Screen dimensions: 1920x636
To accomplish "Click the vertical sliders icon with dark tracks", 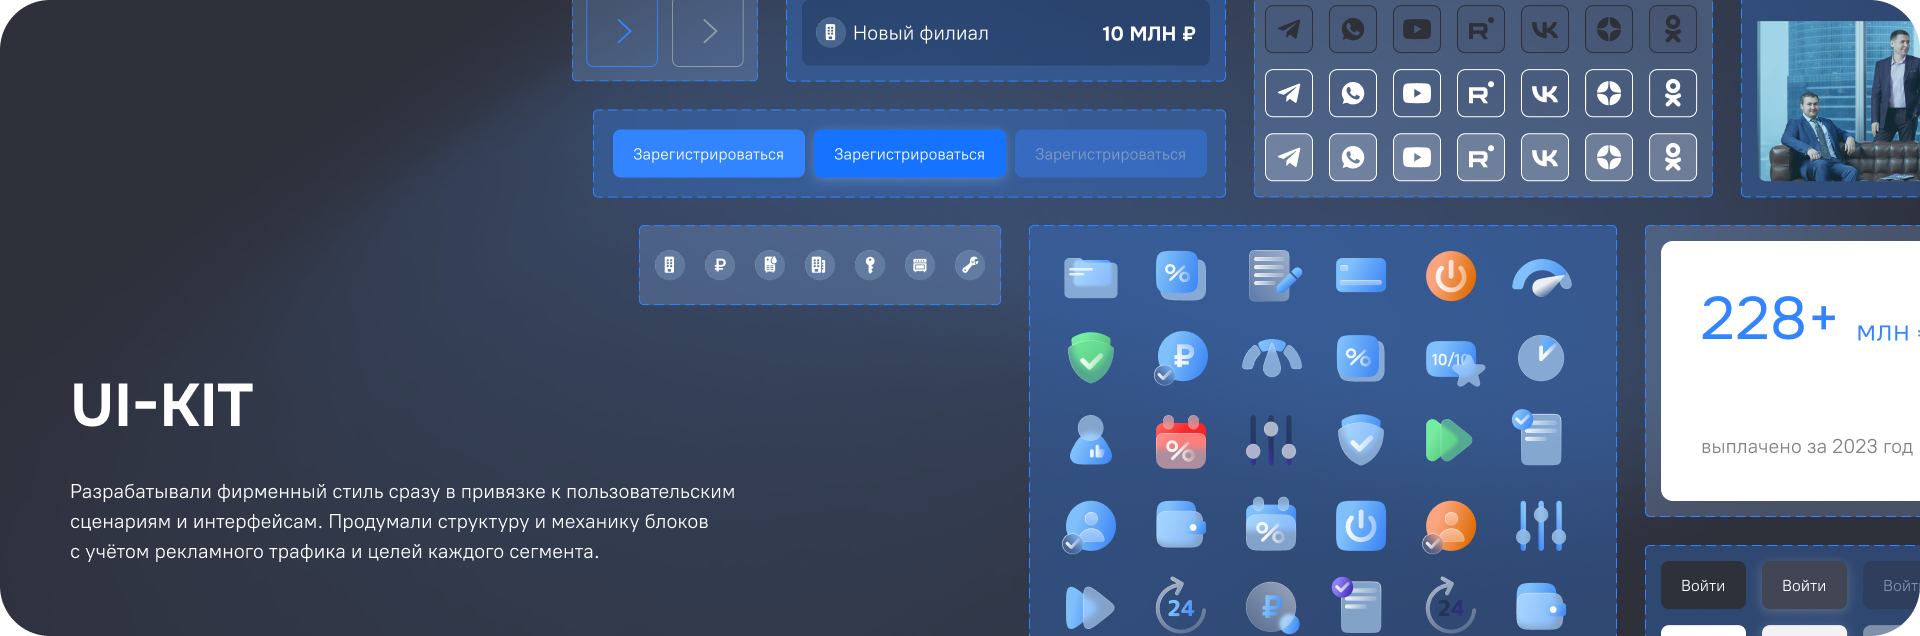I will pyautogui.click(x=1270, y=440).
